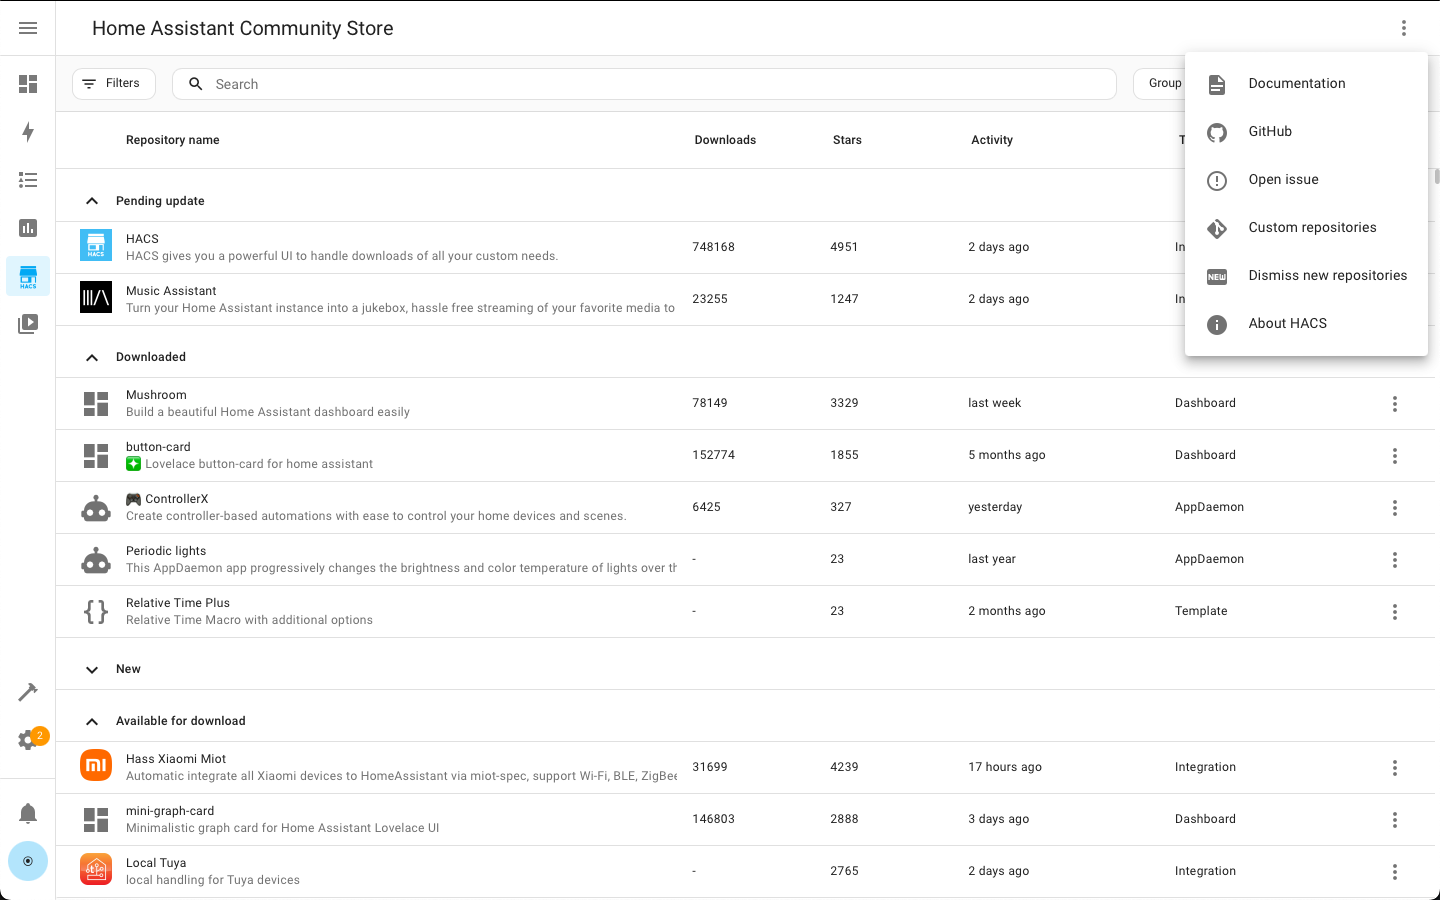Image resolution: width=1440 pixels, height=900 pixels.
Task: Open the Energy lightning bolt sidebar icon
Action: pyautogui.click(x=28, y=132)
